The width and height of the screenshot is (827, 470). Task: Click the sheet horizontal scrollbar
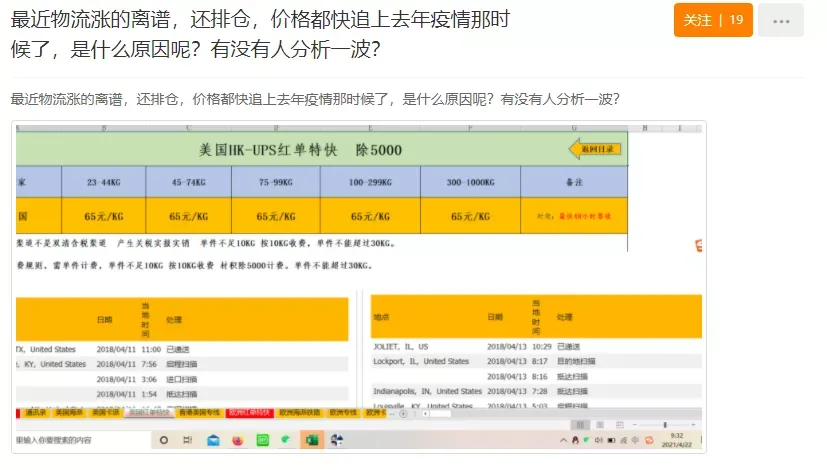tap(435, 414)
